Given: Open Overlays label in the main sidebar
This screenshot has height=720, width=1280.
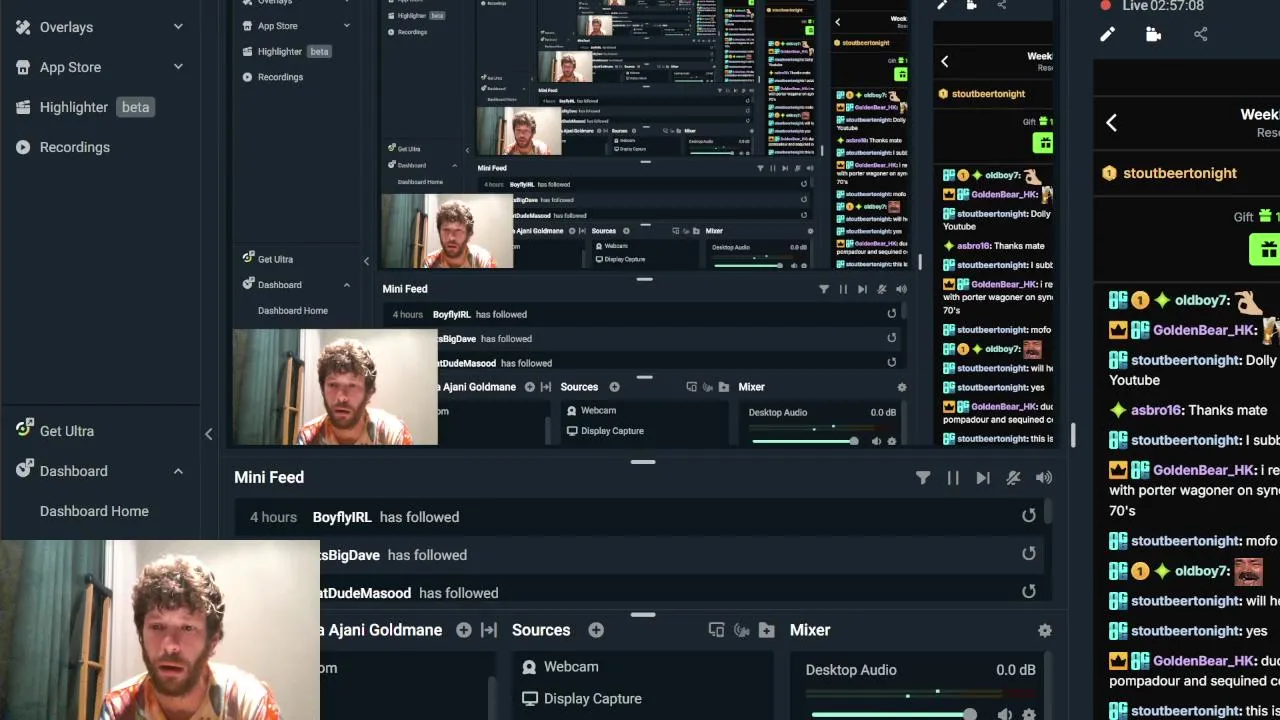Looking at the screenshot, I should coord(66,27).
